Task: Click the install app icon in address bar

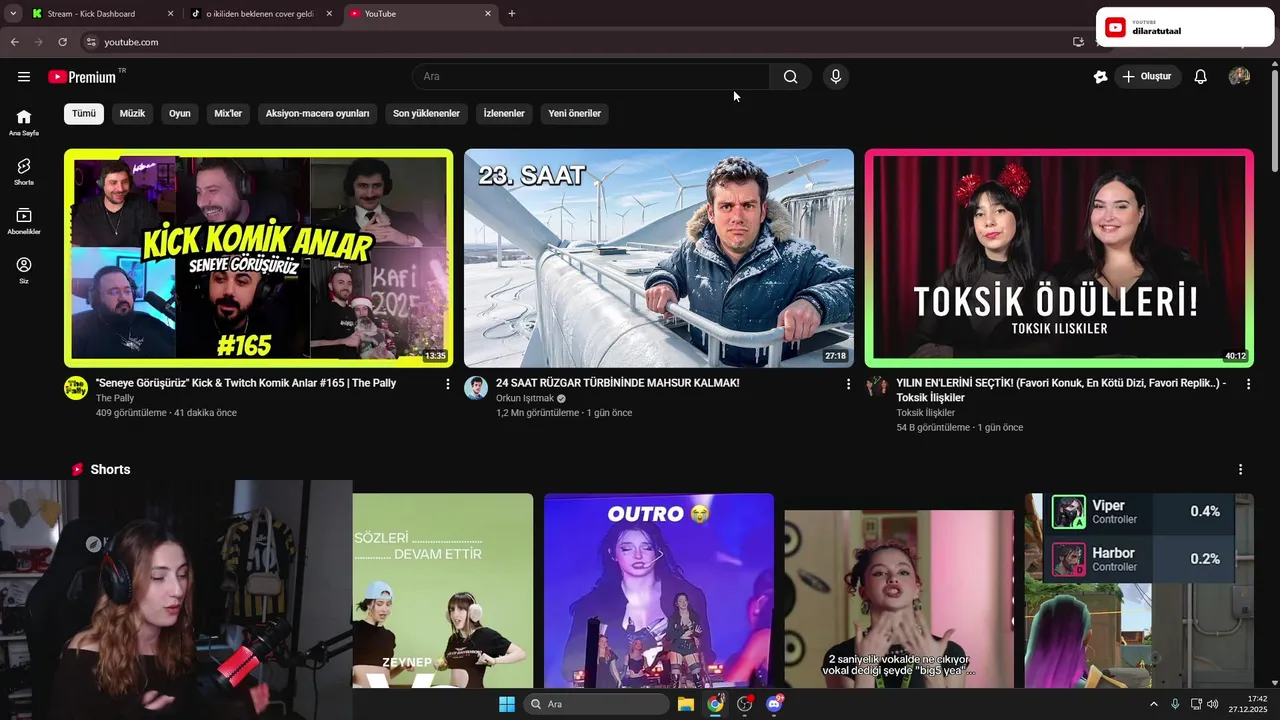Action: tap(1078, 42)
